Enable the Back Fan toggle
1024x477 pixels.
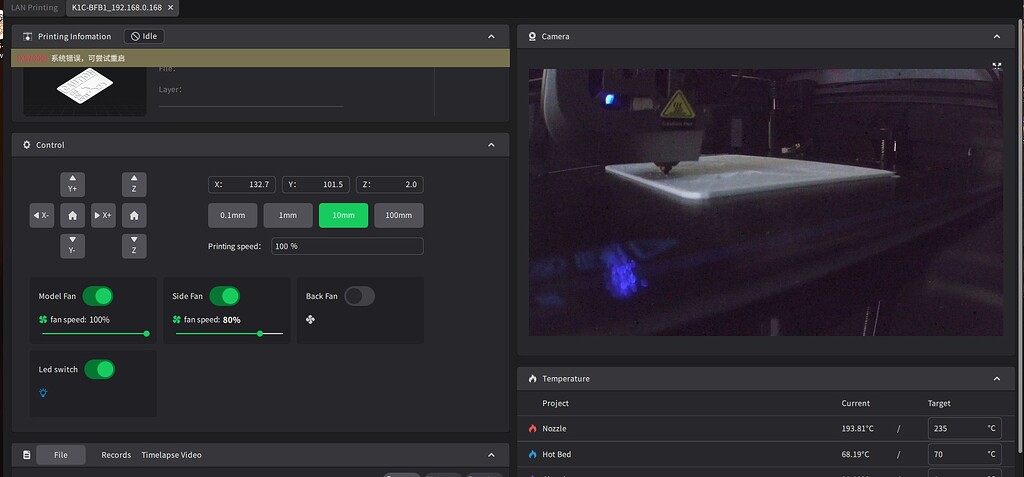(359, 296)
